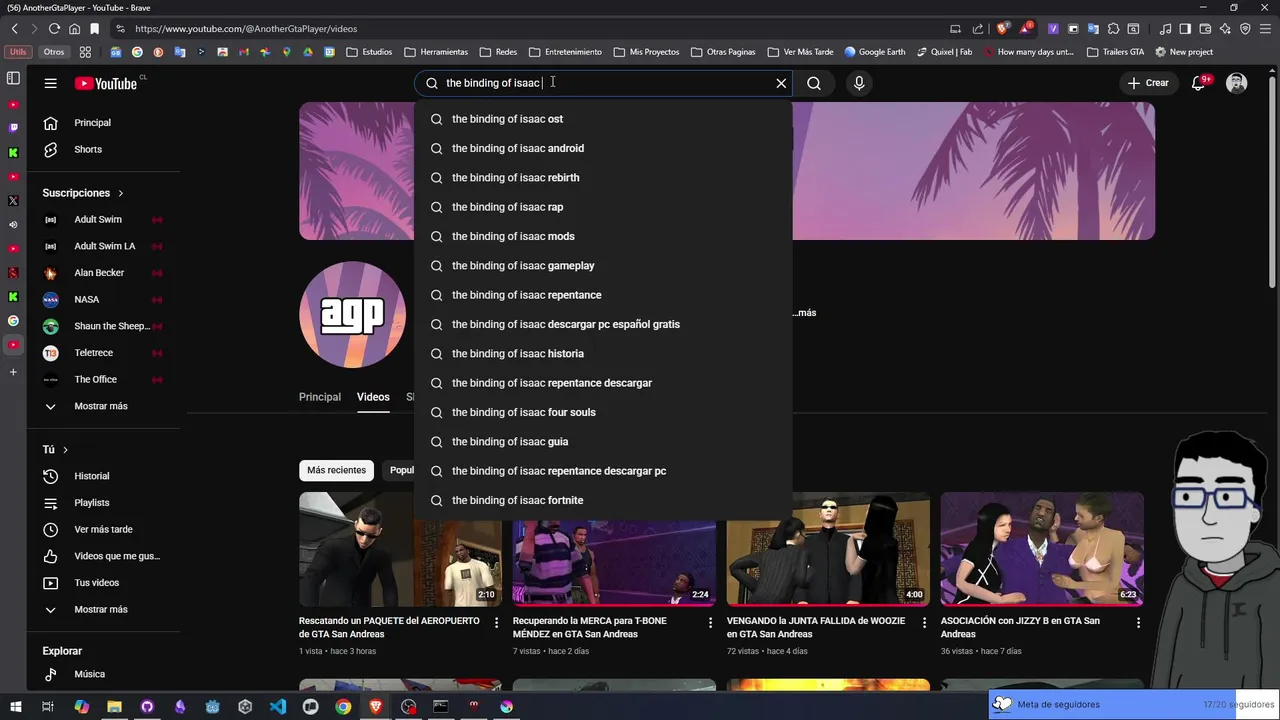Open the notifications bell

tap(1198, 83)
